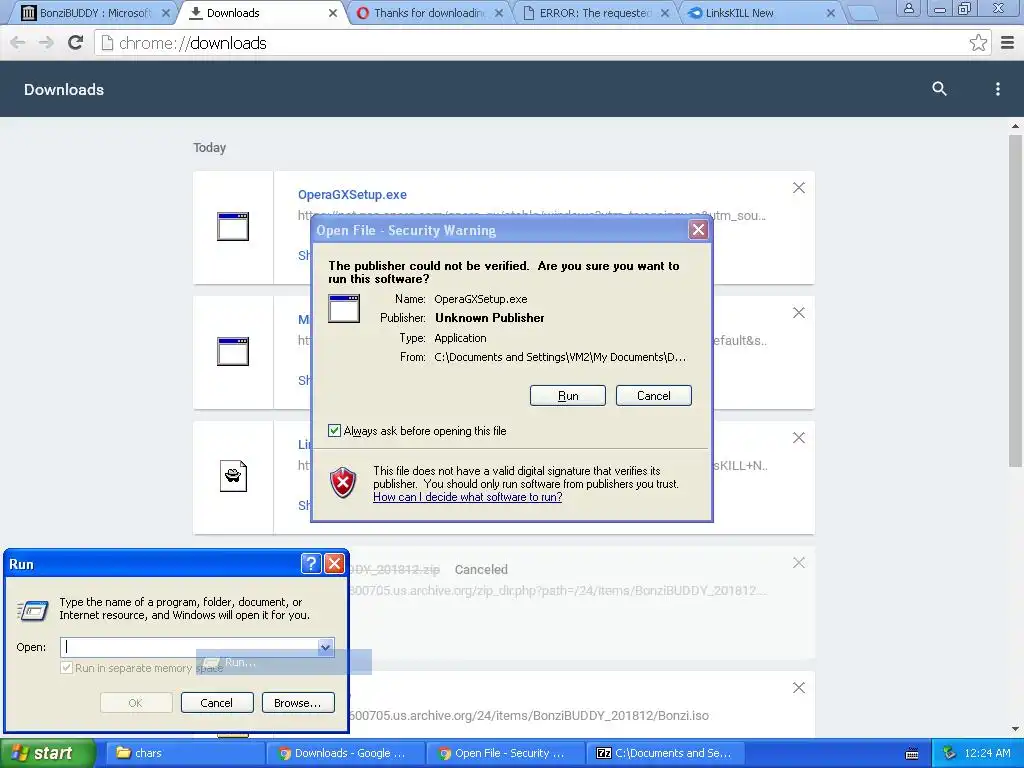The image size is (1024, 768).
Task: Click the download icon on the Downloads tab
Action: (x=195, y=13)
